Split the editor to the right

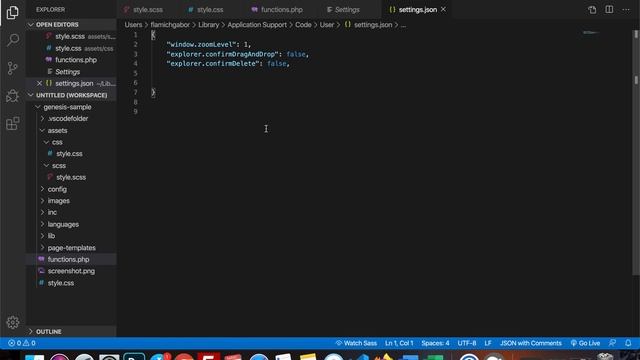(609, 9)
